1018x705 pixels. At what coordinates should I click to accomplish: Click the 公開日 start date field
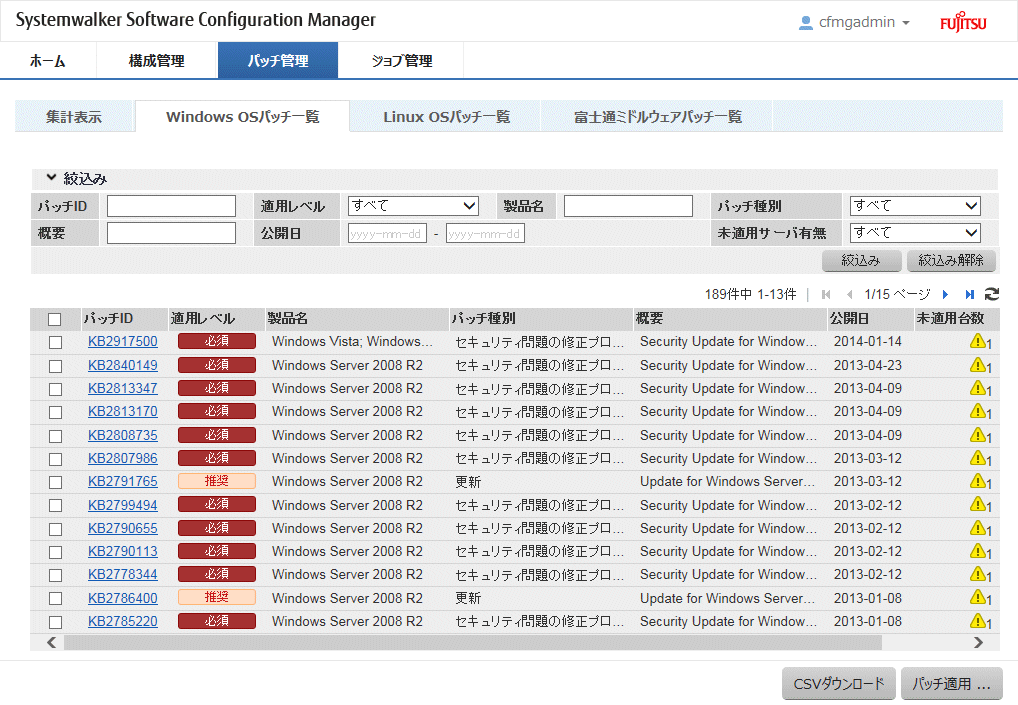click(x=387, y=233)
